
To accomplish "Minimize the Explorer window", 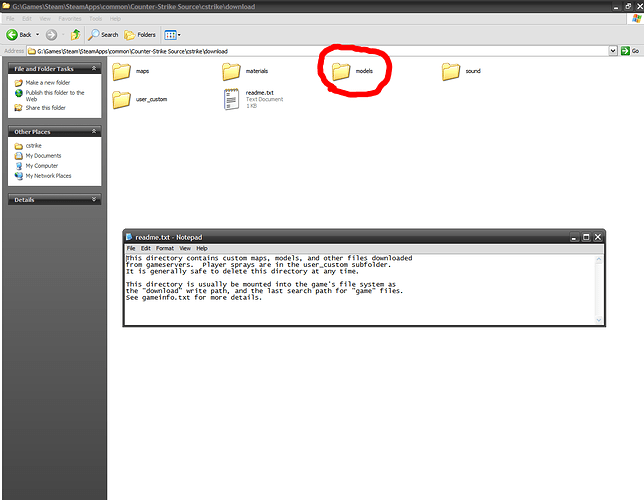I will point(616,6).
